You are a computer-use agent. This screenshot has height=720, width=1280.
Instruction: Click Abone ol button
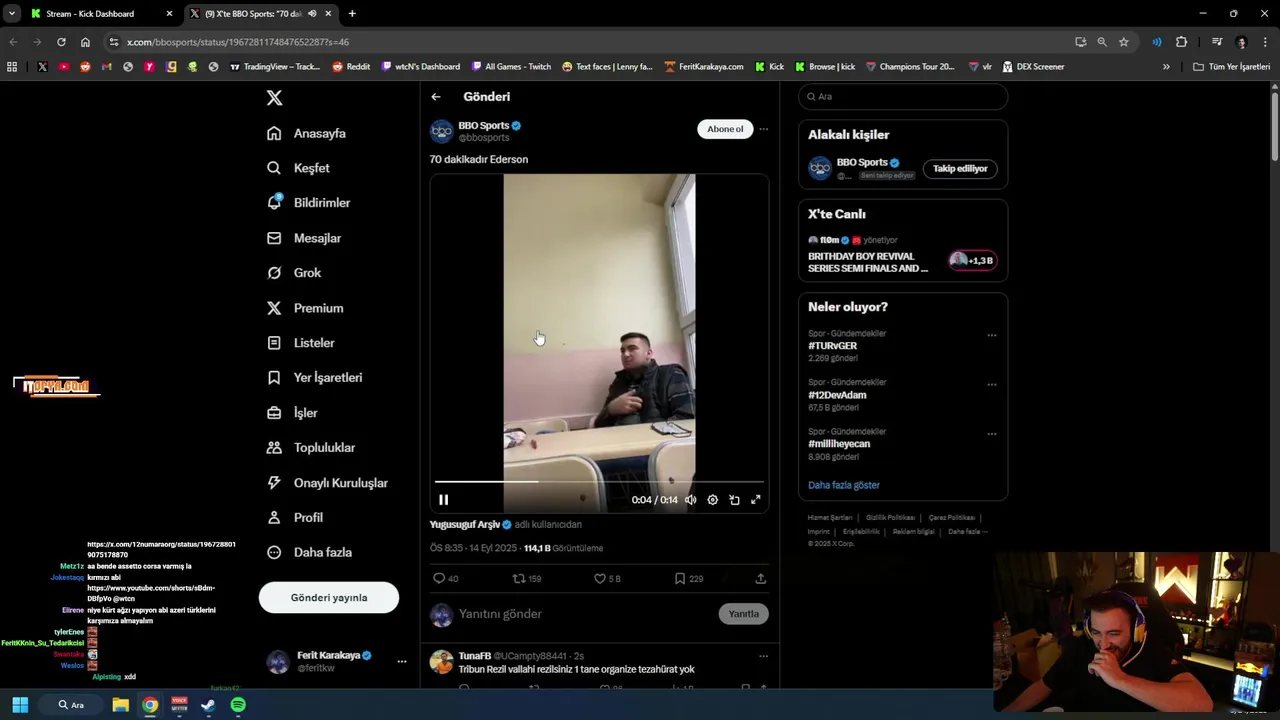tap(725, 129)
